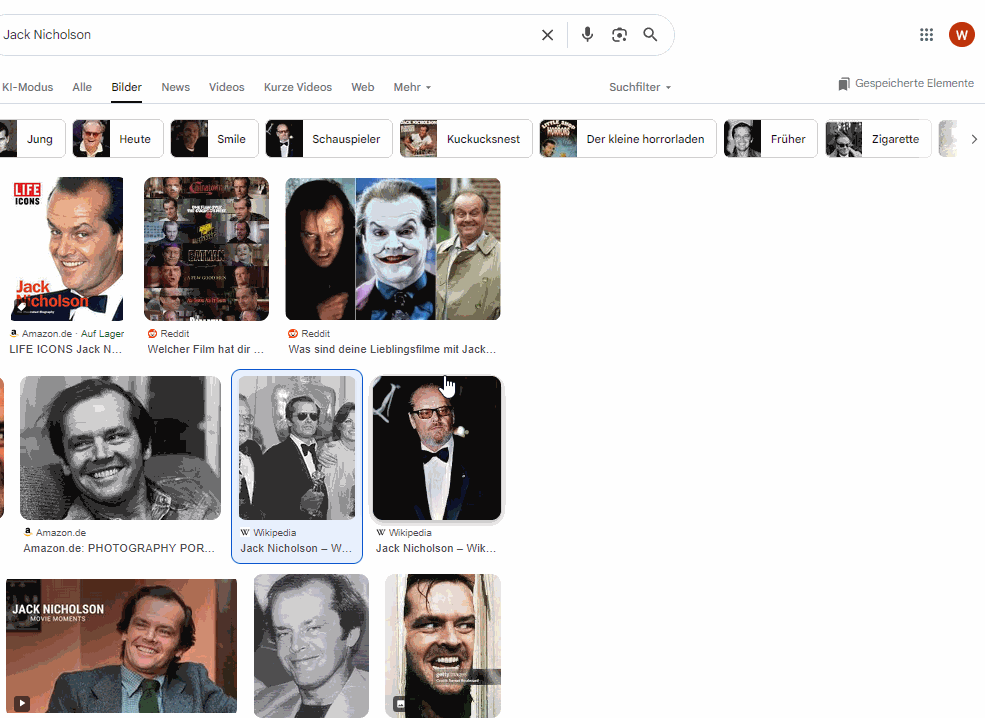Click the Amazon favicon above 'PHOTOGRAPHY POR...'
This screenshot has height=718, width=985.
click(28, 532)
